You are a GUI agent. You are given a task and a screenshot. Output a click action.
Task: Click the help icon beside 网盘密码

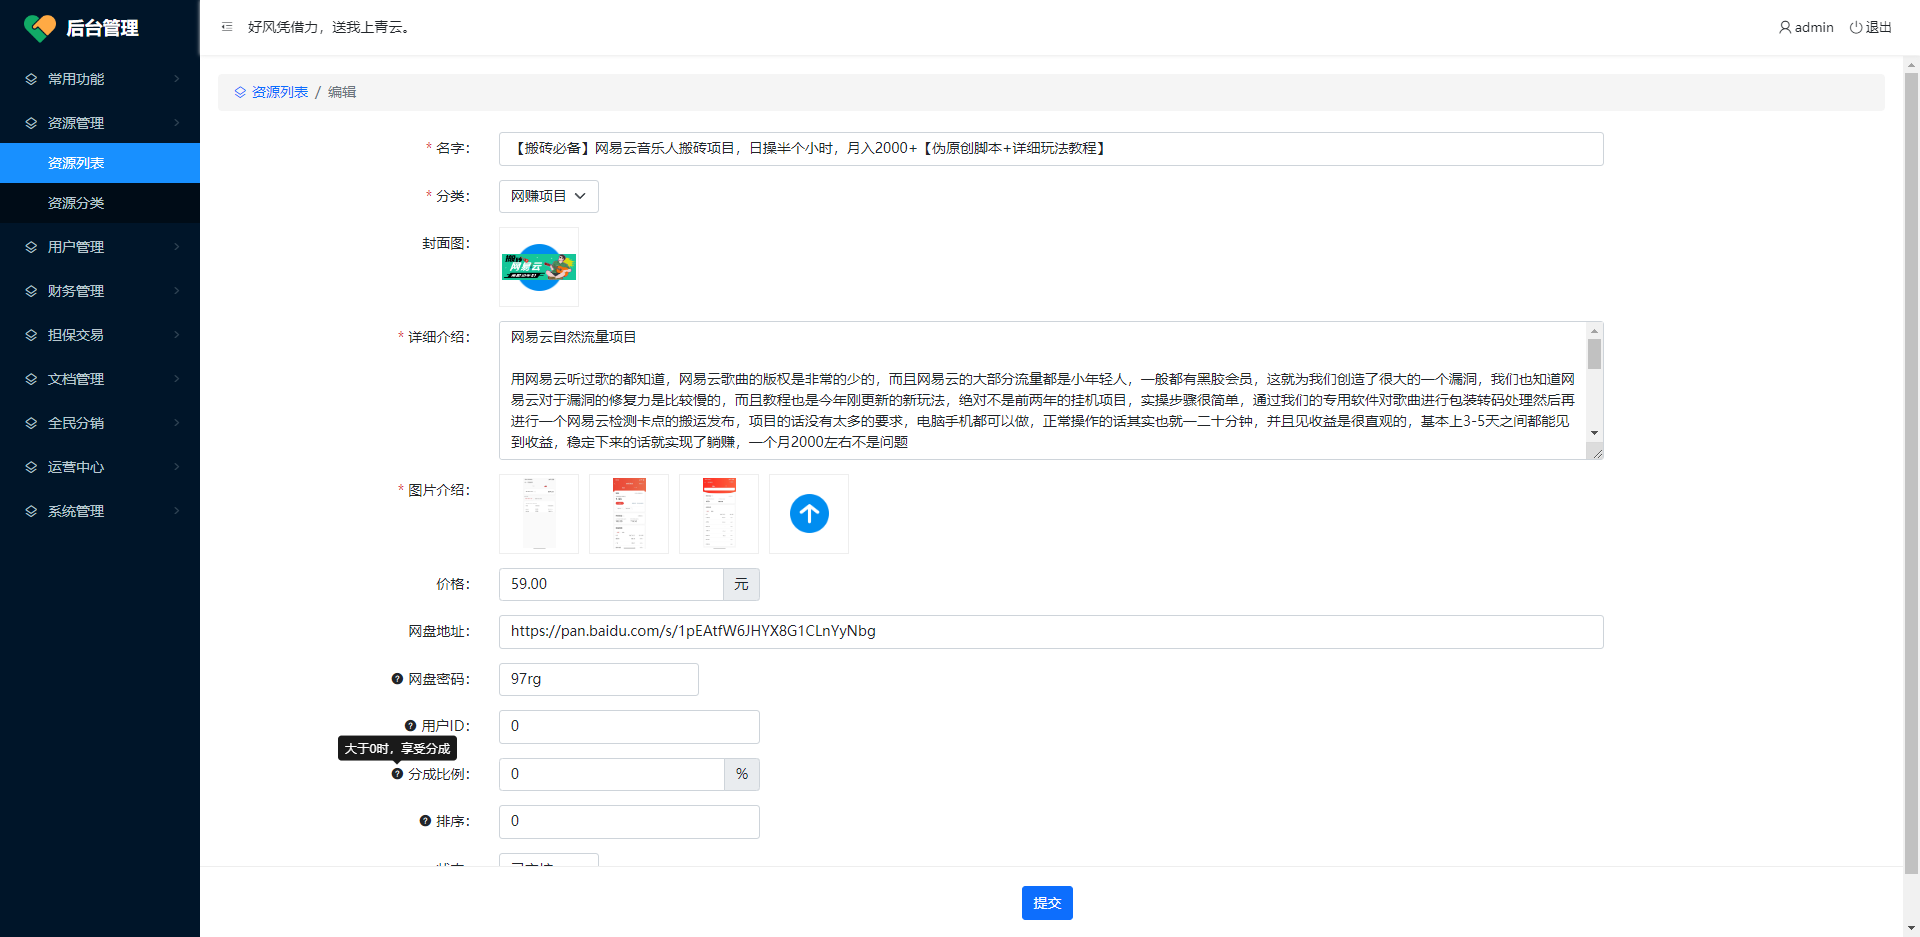pos(397,679)
